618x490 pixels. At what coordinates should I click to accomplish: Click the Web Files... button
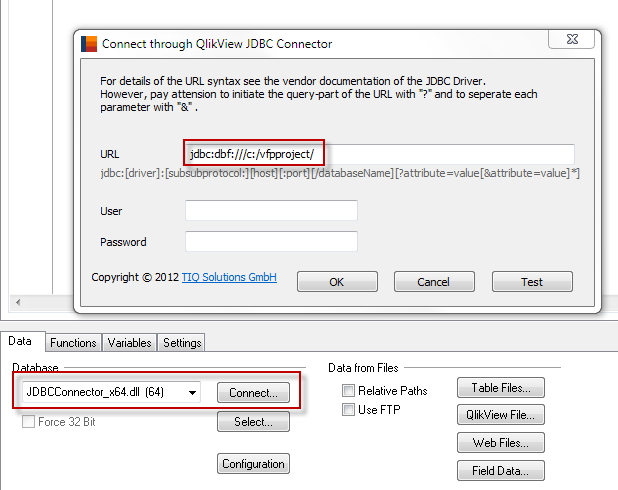point(500,442)
